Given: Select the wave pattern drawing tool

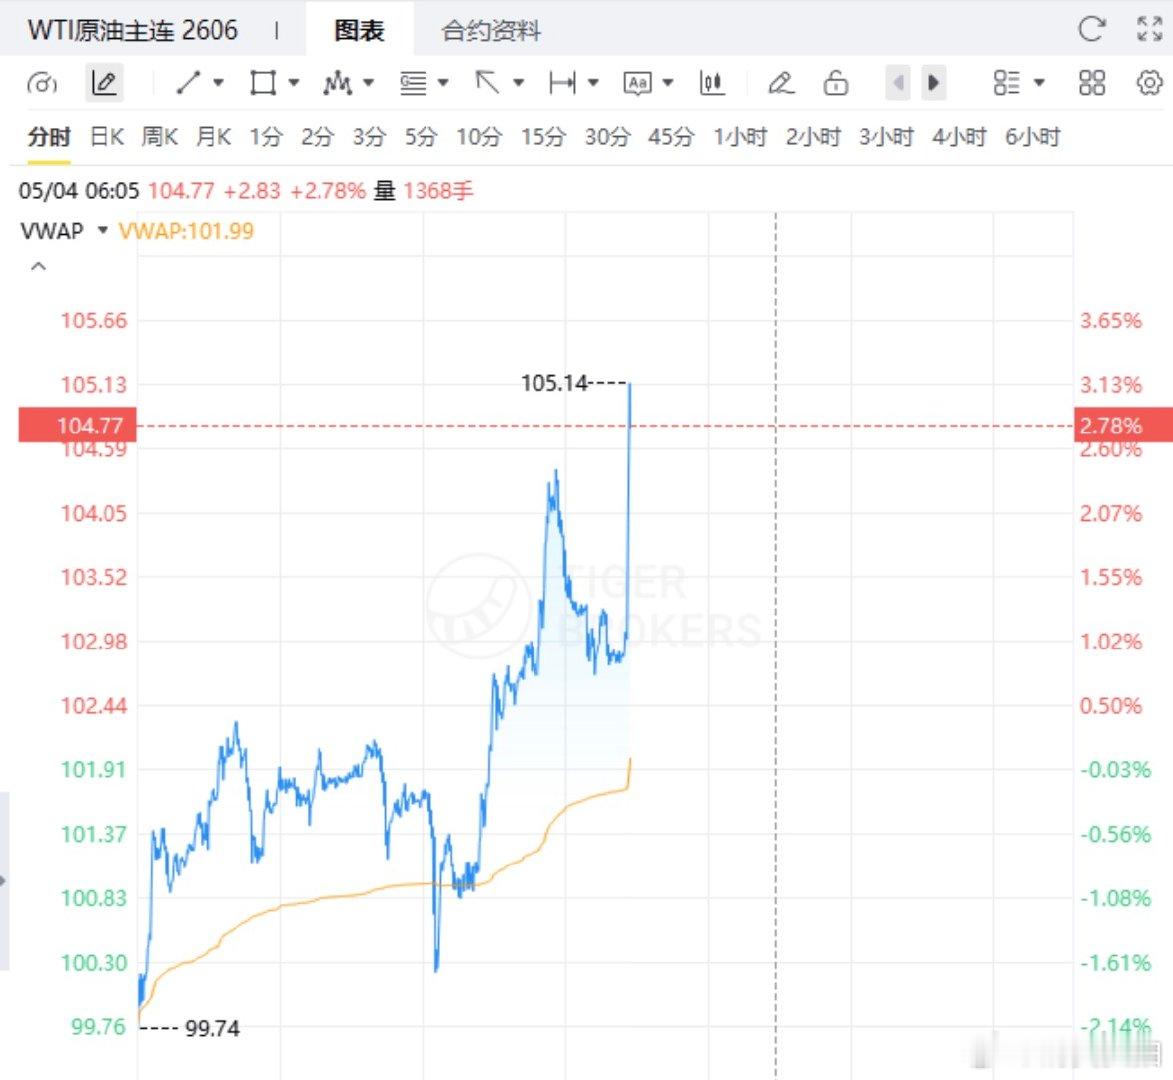Looking at the screenshot, I should [x=337, y=82].
